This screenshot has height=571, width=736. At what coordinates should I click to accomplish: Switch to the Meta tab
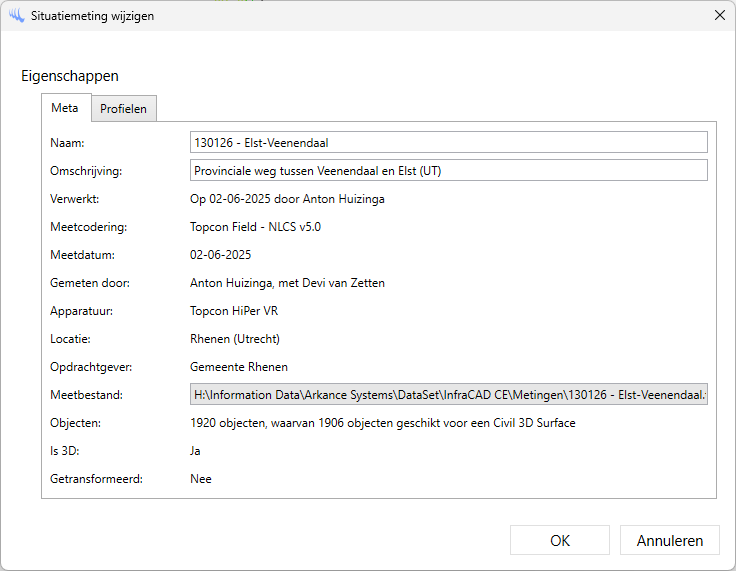coord(65,108)
